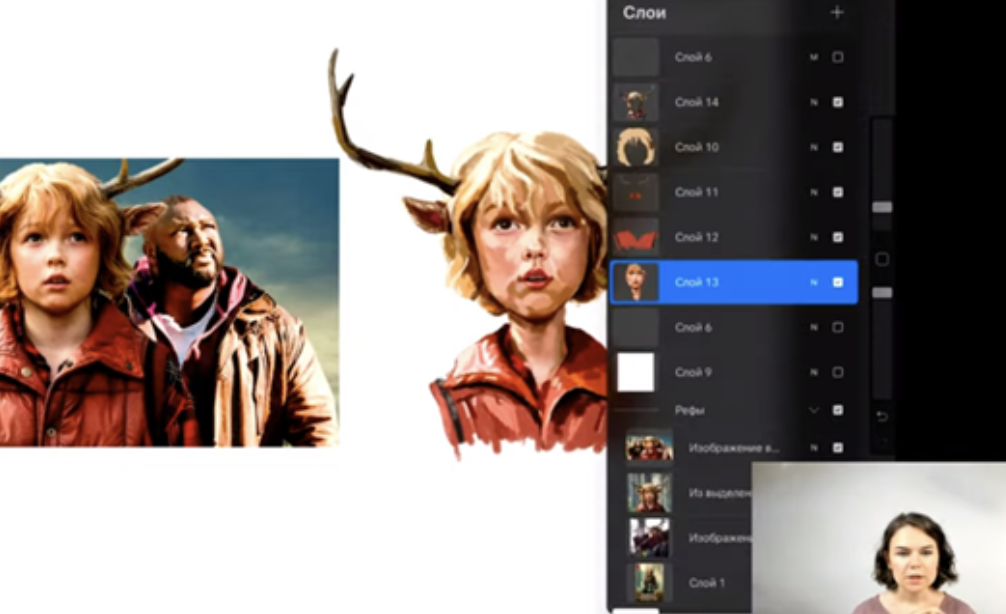The image size is (1006, 614).
Task: Select the Слой 1 thumbnail
Action: (649, 583)
